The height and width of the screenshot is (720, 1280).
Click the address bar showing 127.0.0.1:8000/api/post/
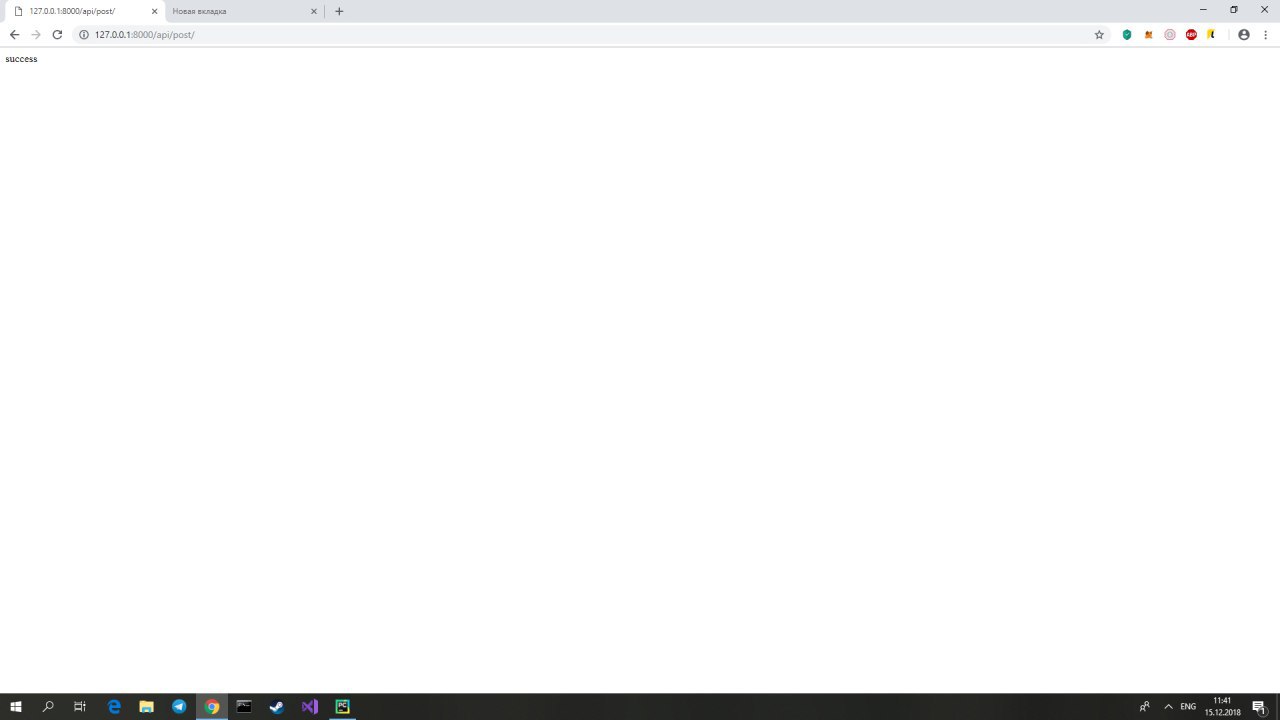click(x=590, y=34)
